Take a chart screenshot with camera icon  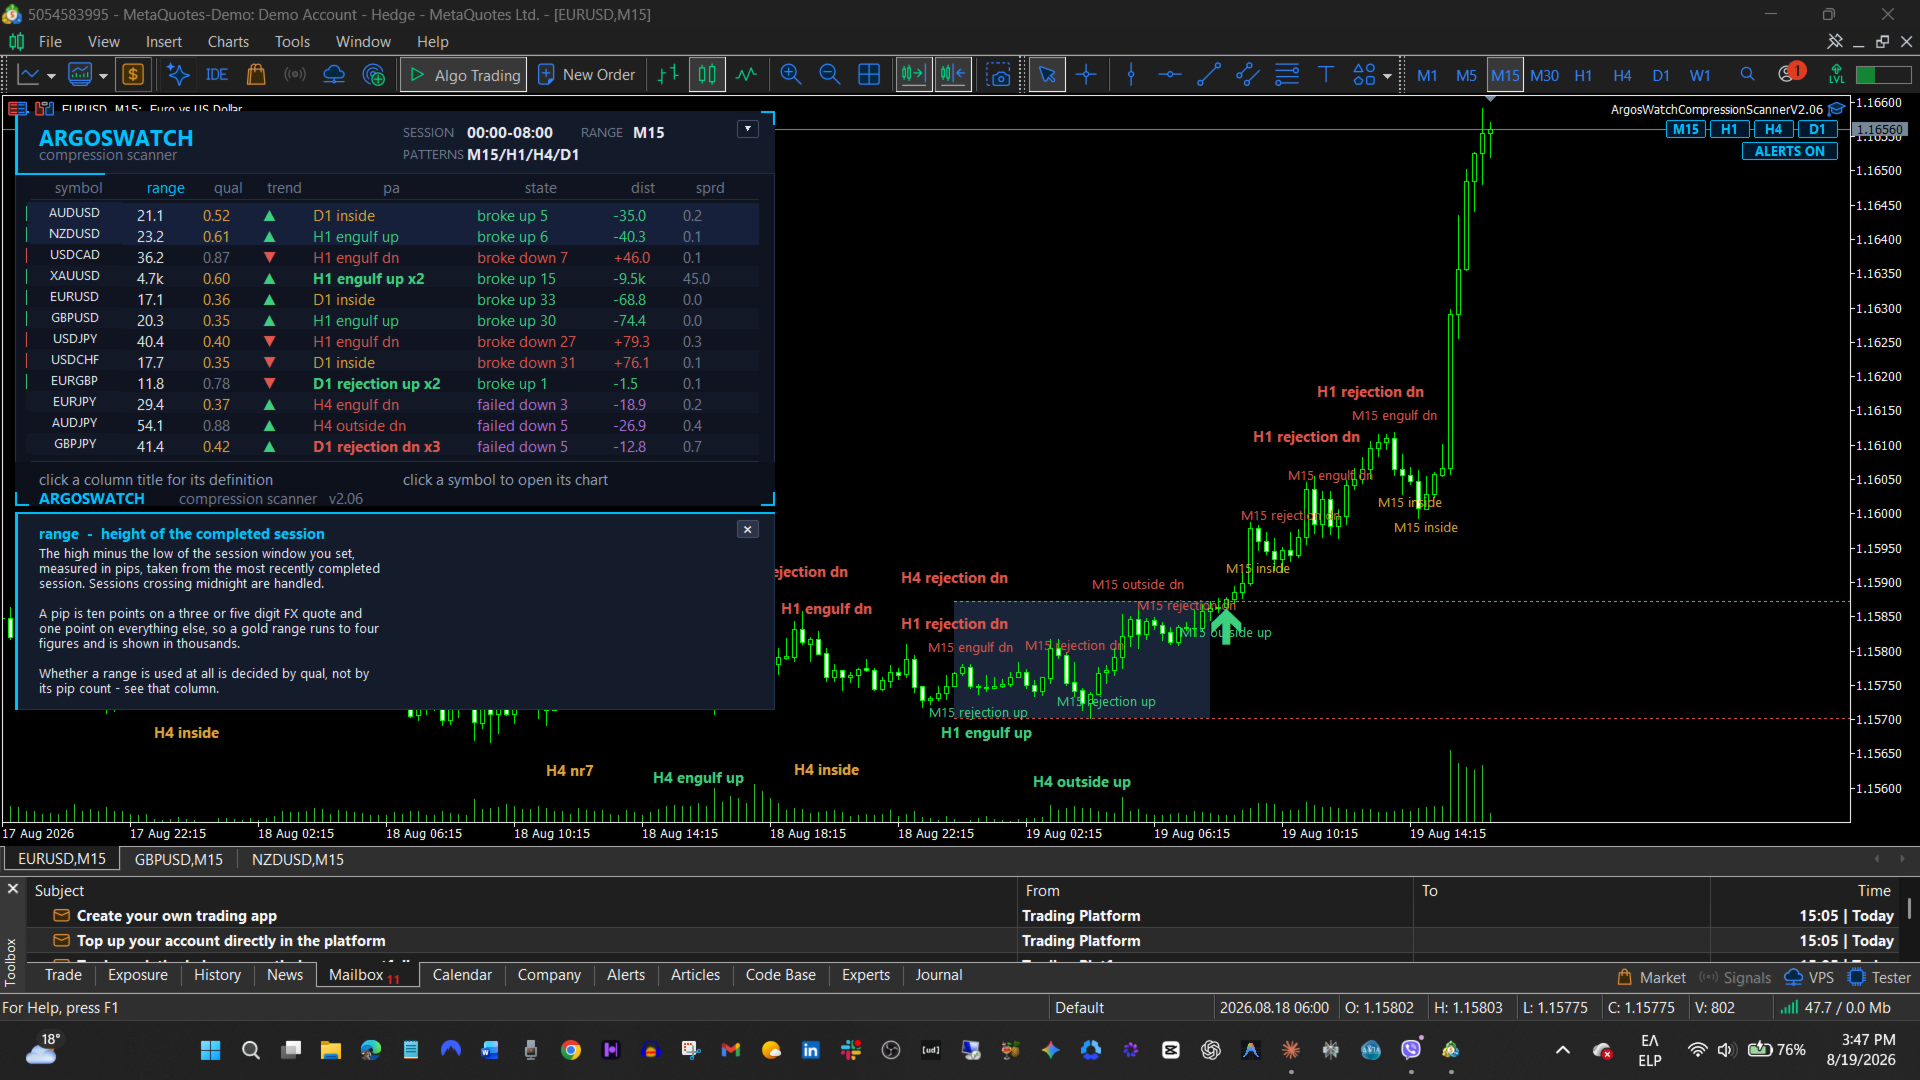pos(998,75)
